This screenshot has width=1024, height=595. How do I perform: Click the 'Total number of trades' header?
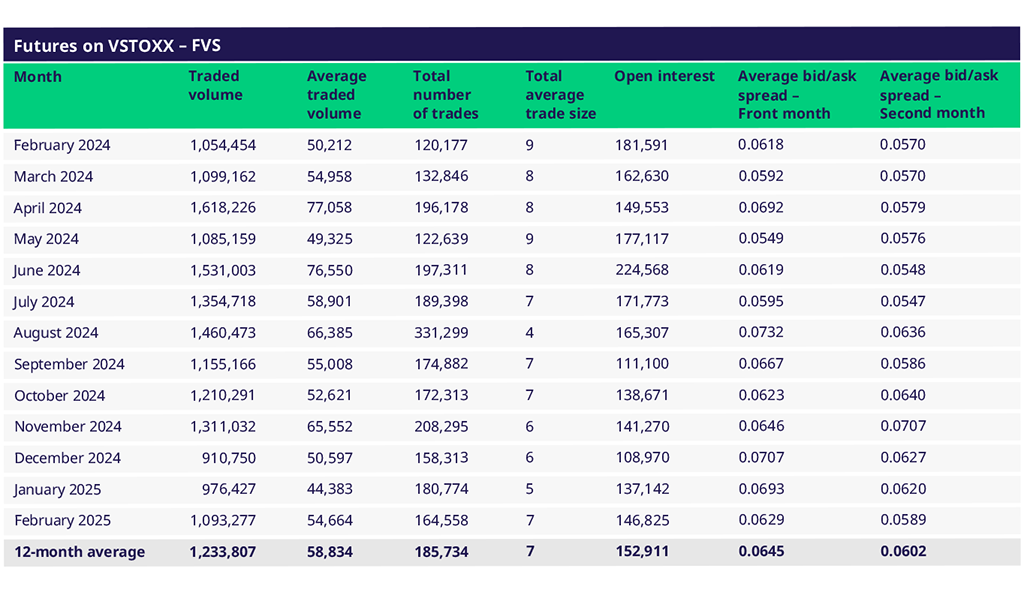445,95
